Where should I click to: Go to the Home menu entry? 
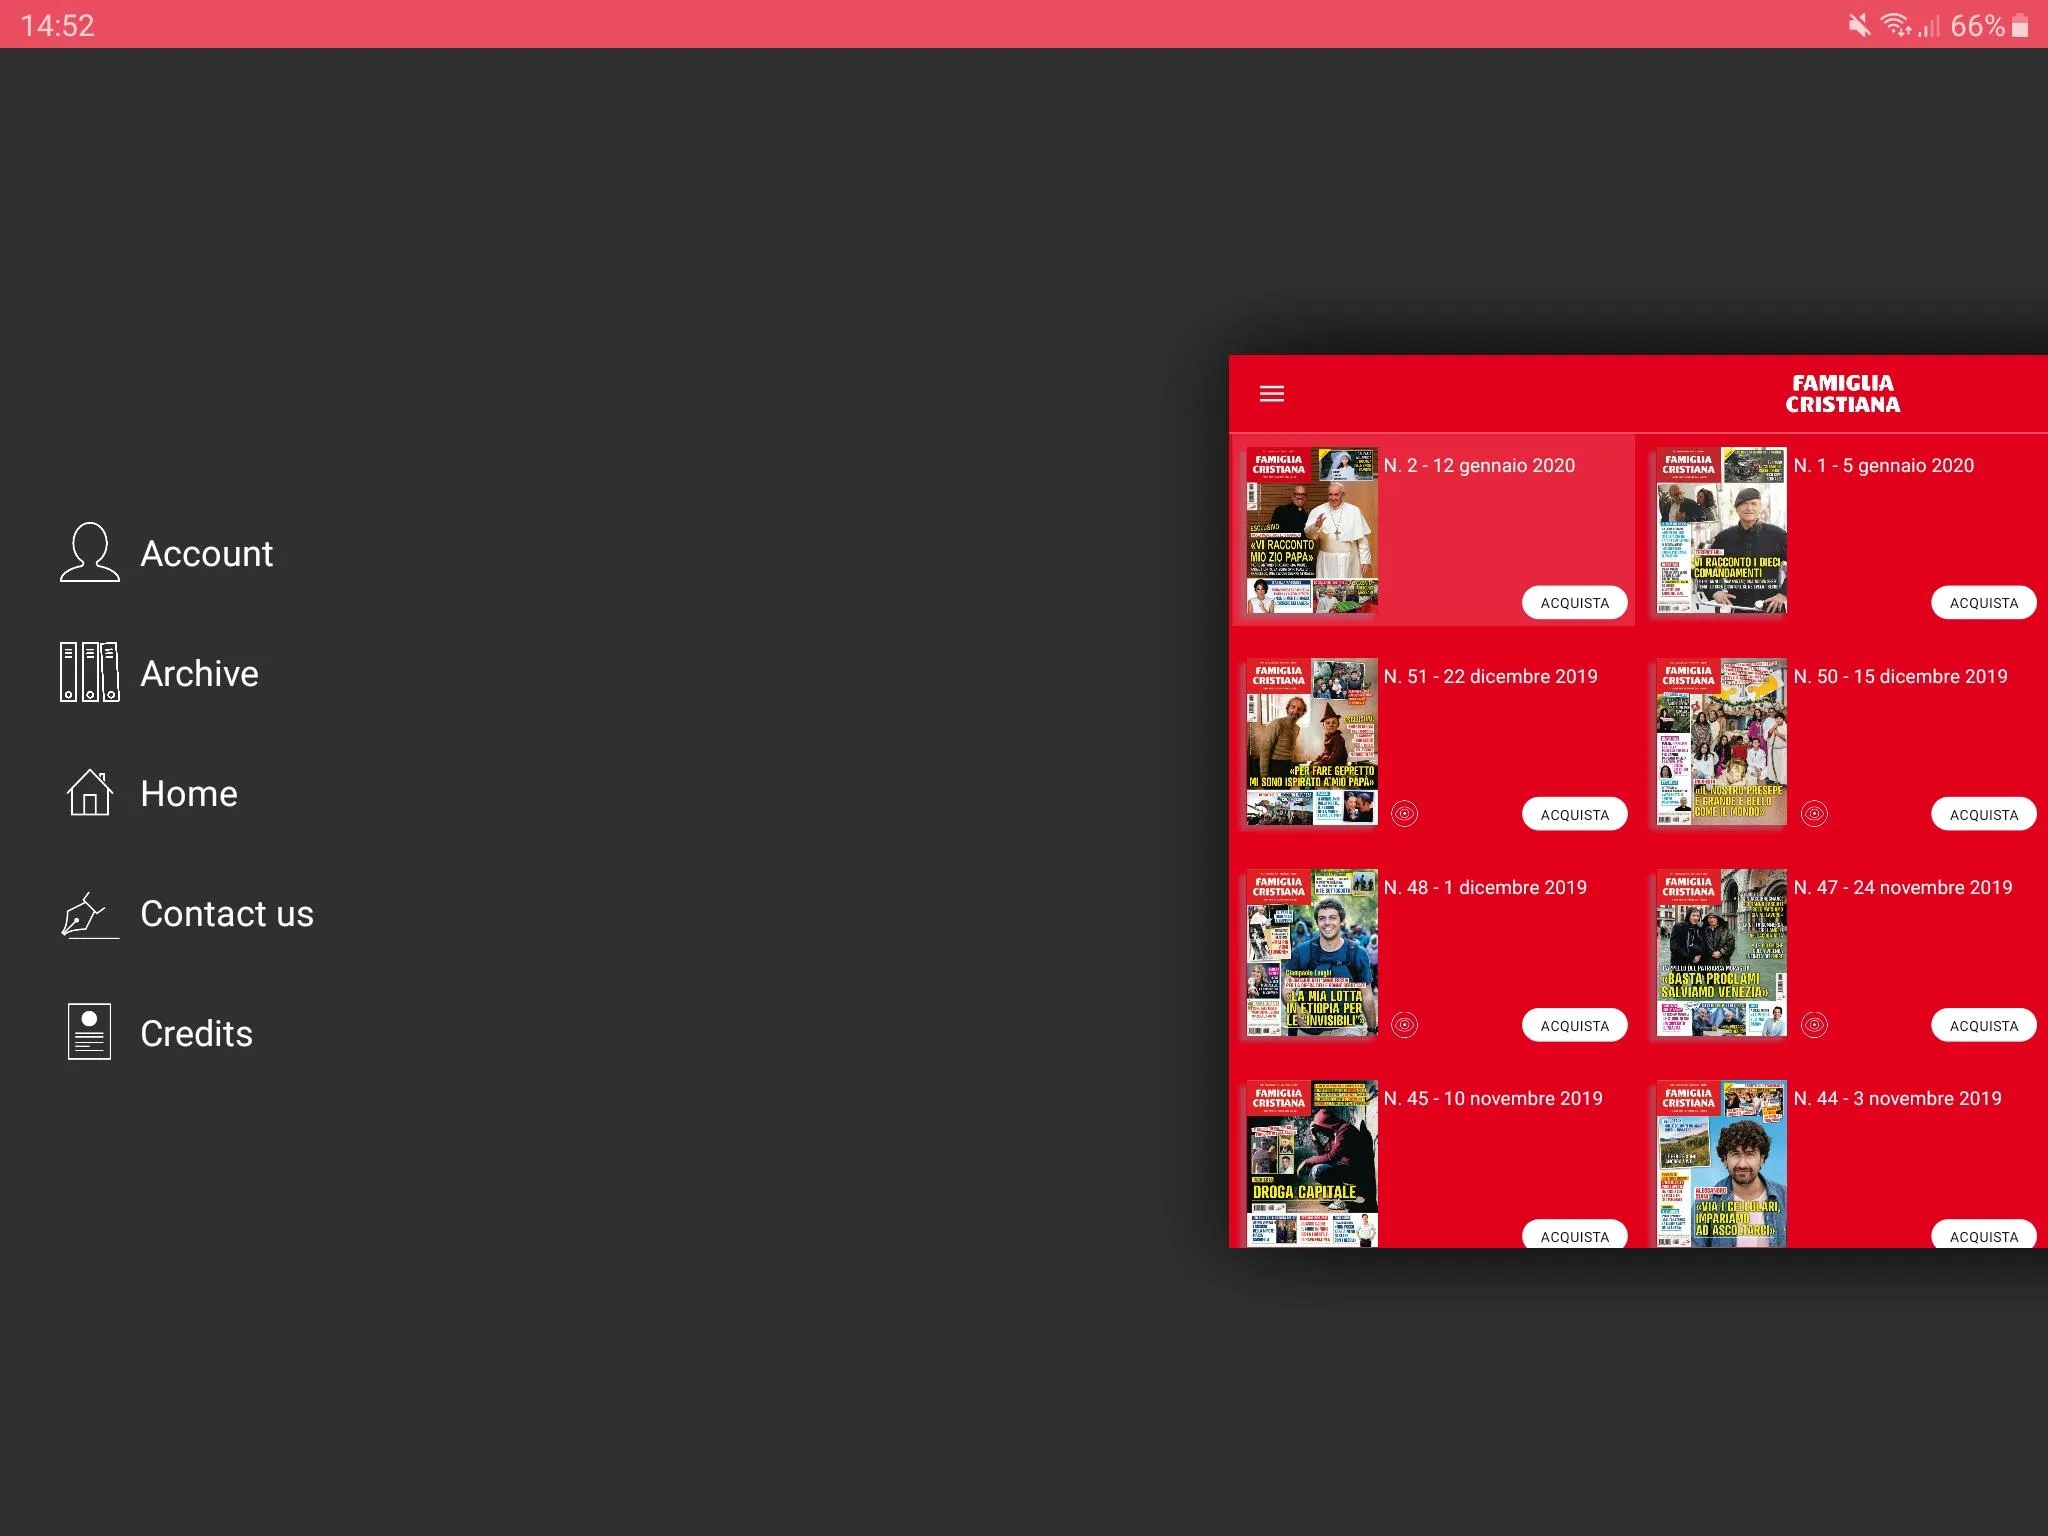pyautogui.click(x=189, y=793)
